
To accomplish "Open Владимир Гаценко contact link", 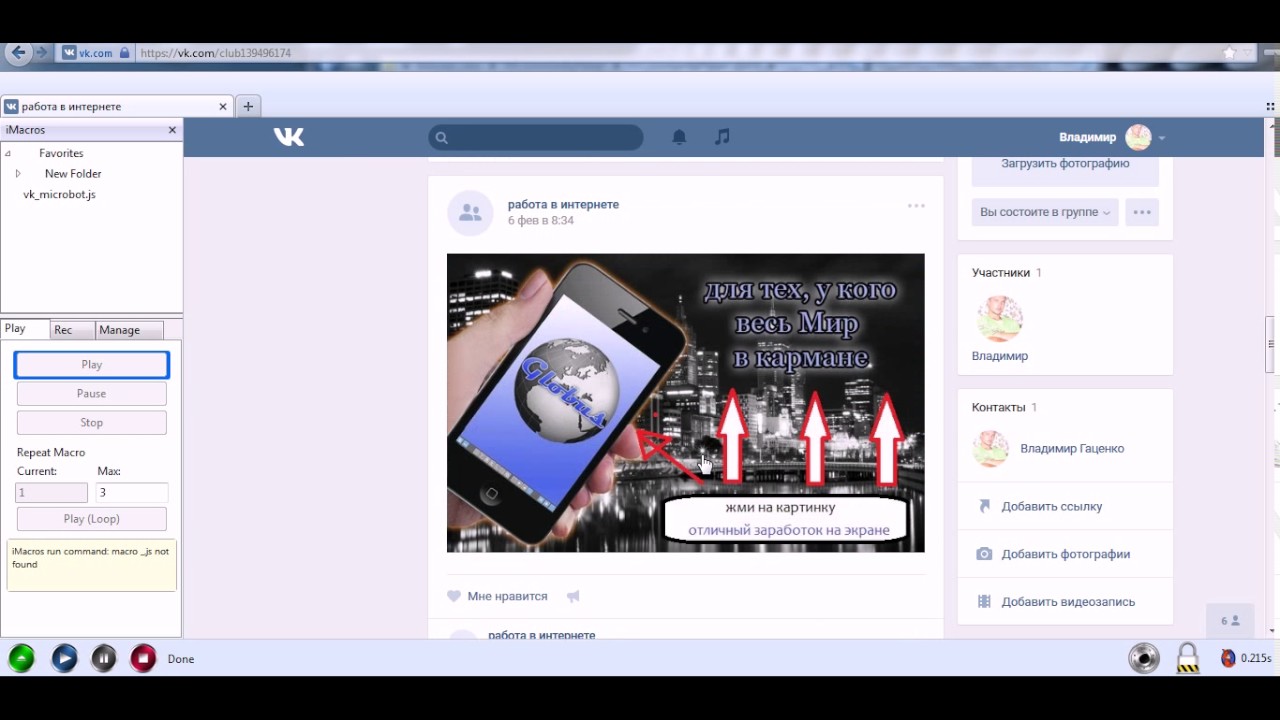I will coord(1072,449).
